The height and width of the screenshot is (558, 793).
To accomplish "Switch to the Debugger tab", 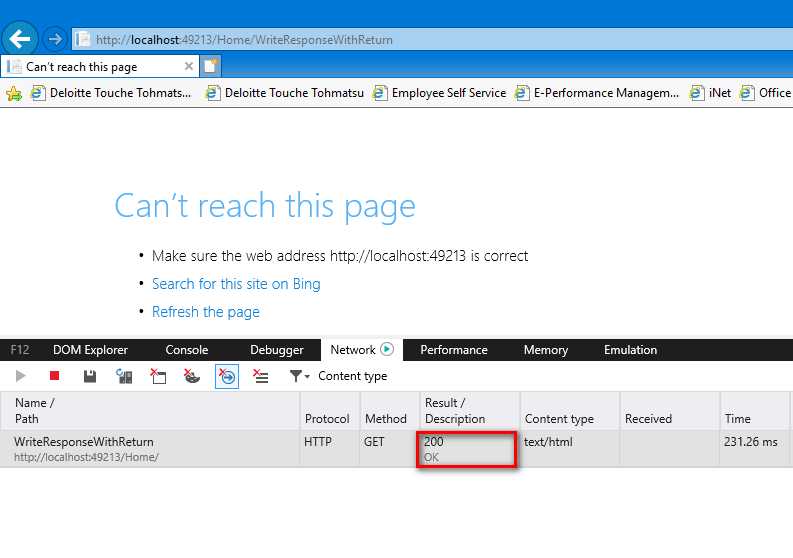I will (277, 350).
